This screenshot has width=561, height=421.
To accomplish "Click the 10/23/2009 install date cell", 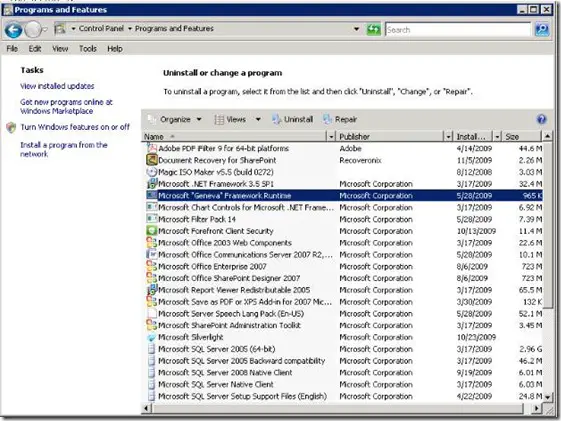I will (476, 337).
